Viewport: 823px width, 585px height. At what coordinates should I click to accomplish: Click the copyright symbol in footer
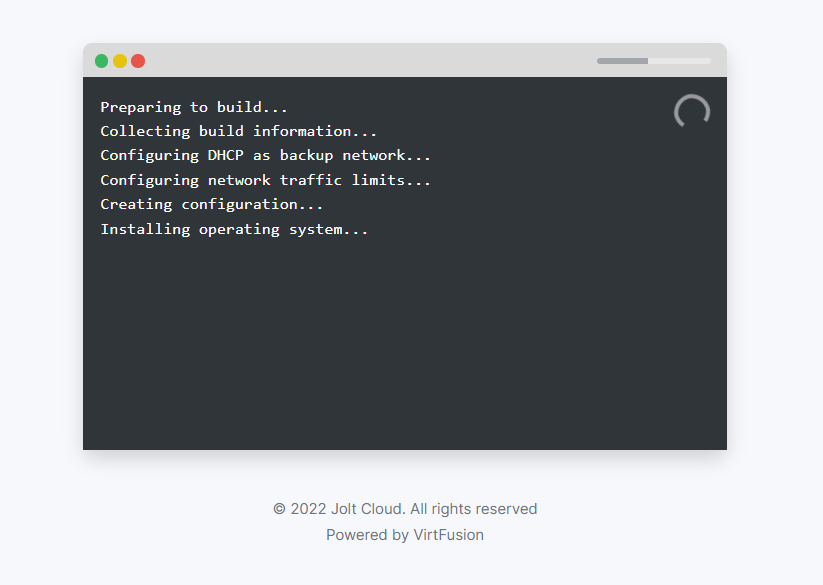tap(279, 509)
